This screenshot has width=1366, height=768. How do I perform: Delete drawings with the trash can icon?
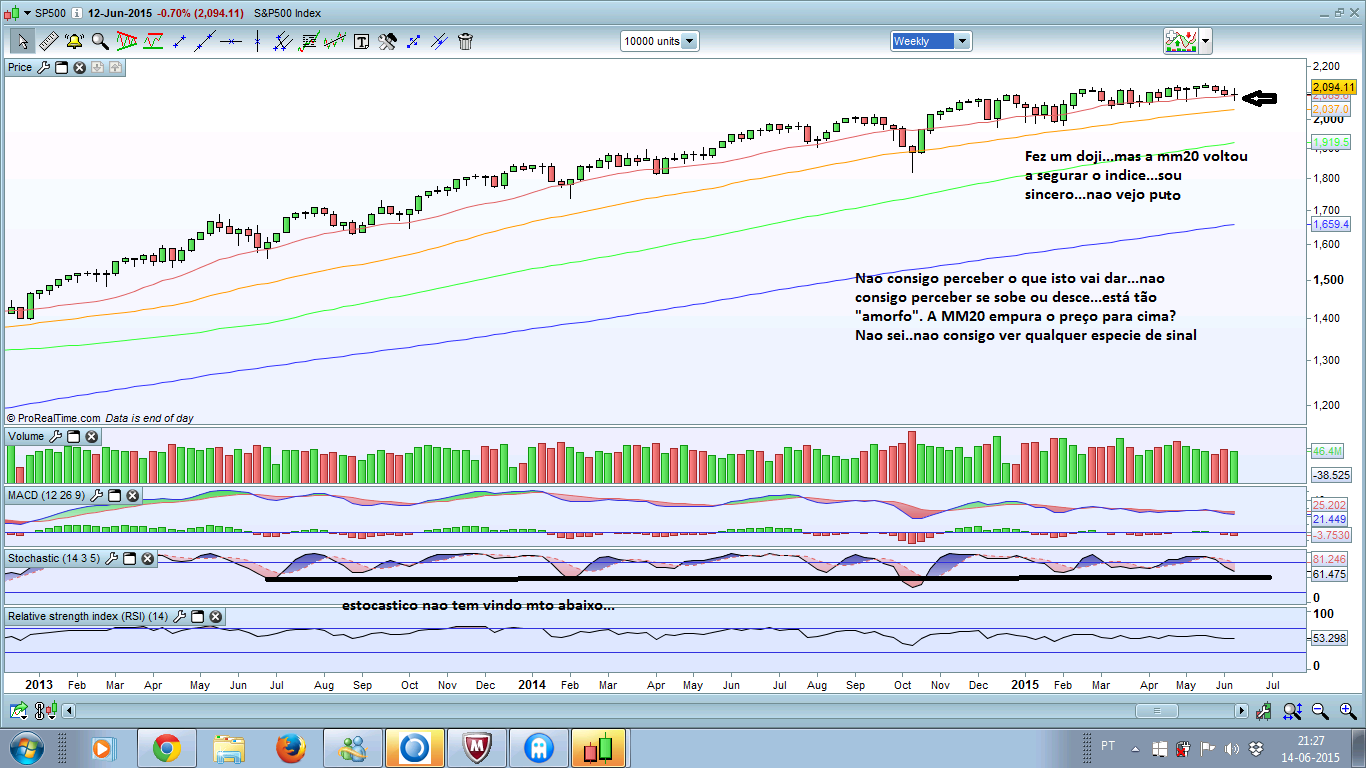click(x=465, y=41)
